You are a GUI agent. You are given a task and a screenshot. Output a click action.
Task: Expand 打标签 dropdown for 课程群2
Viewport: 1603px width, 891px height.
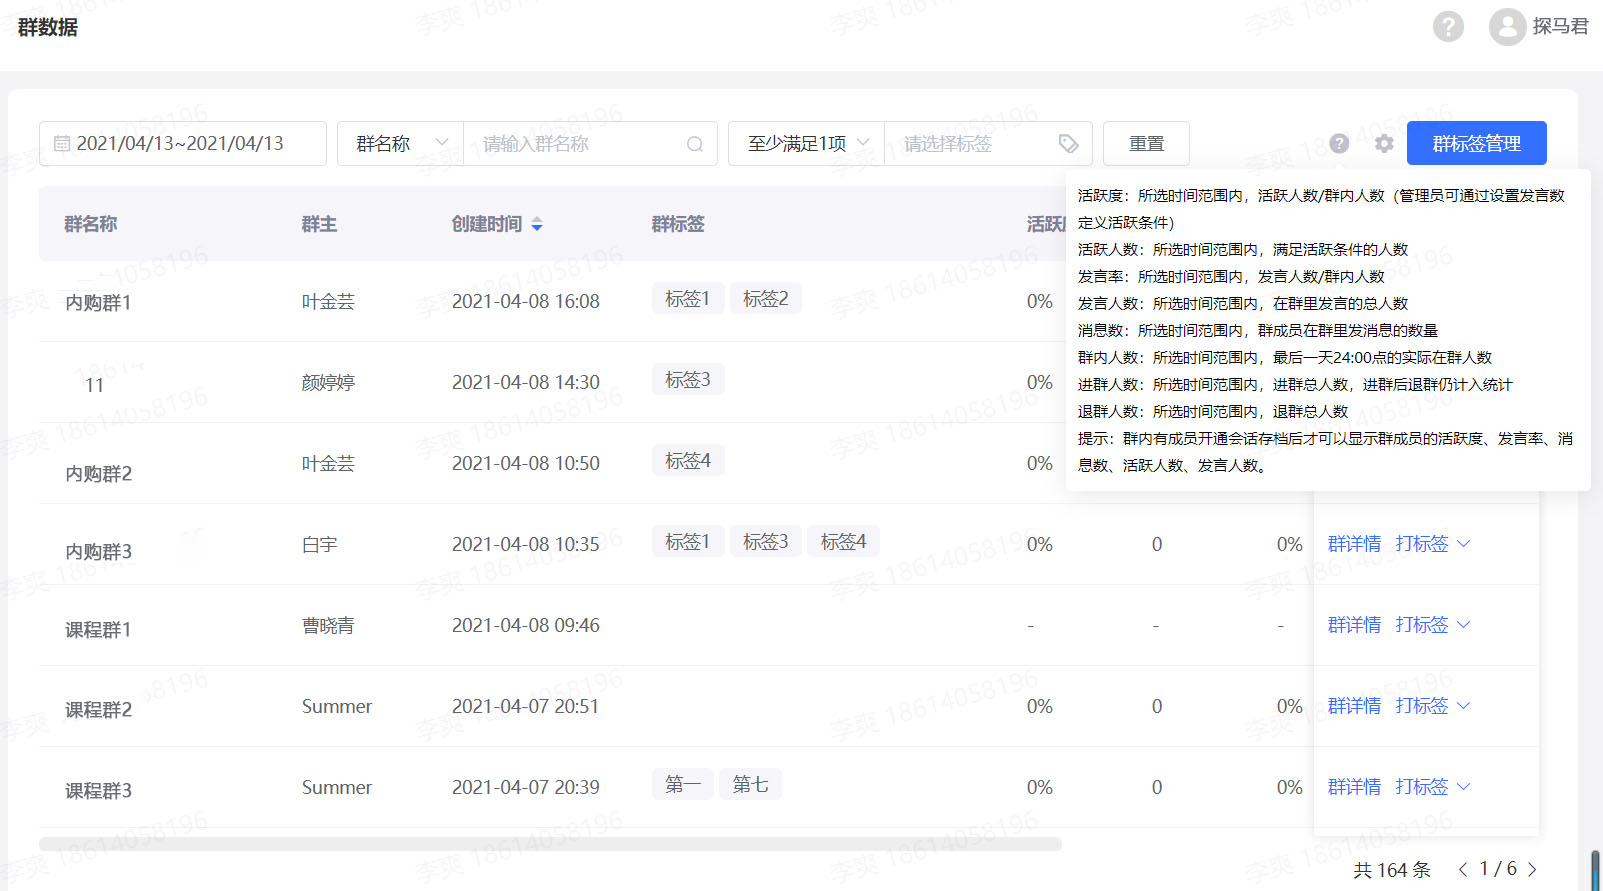pyautogui.click(x=1433, y=706)
